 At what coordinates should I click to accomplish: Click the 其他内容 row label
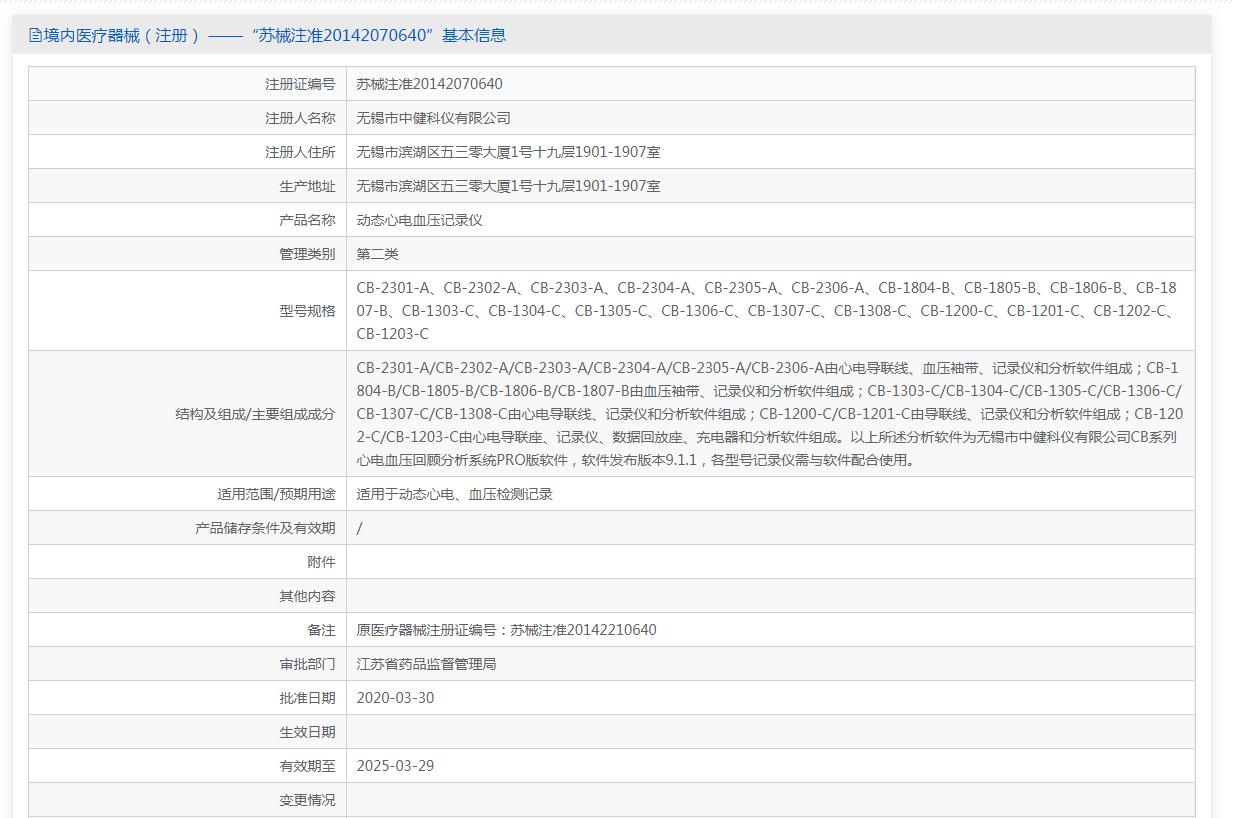click(x=307, y=596)
